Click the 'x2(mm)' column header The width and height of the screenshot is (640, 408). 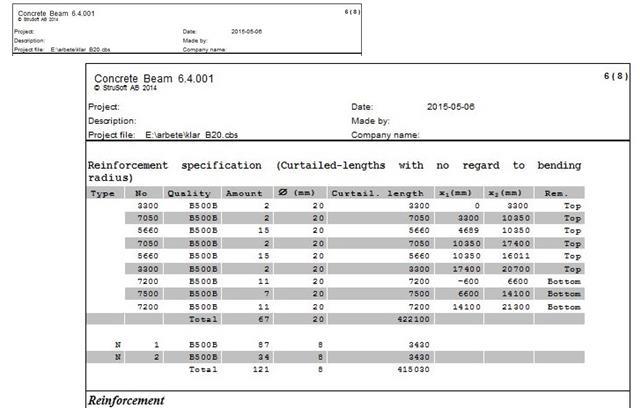pos(506,193)
